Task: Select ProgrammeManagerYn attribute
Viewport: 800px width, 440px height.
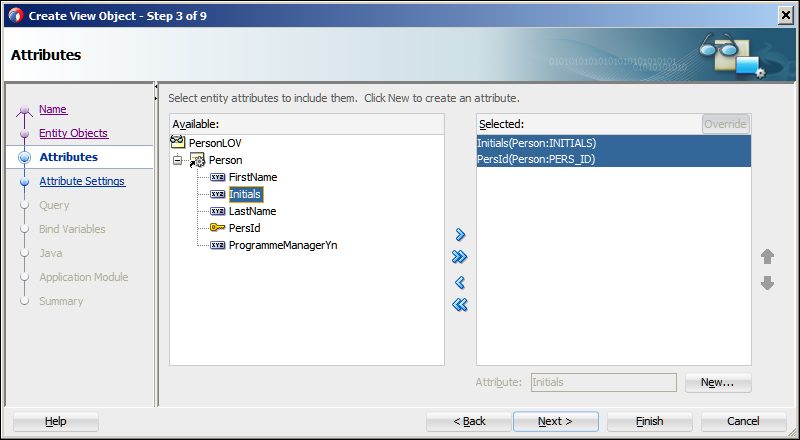Action: [283, 245]
